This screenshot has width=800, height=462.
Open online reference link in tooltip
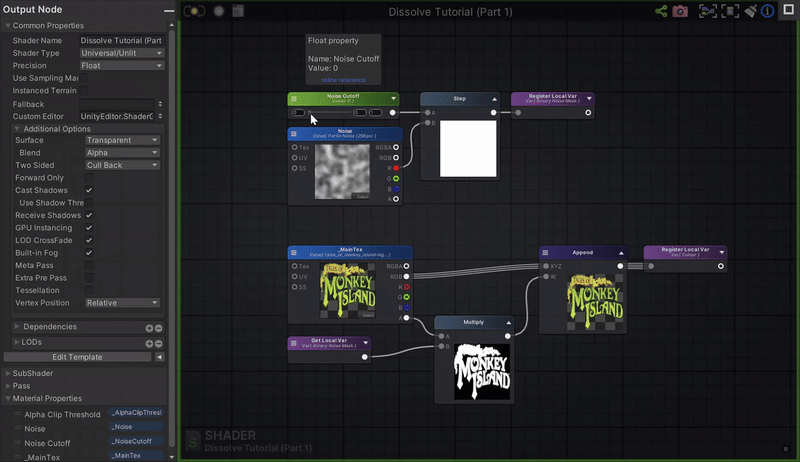[x=343, y=80]
